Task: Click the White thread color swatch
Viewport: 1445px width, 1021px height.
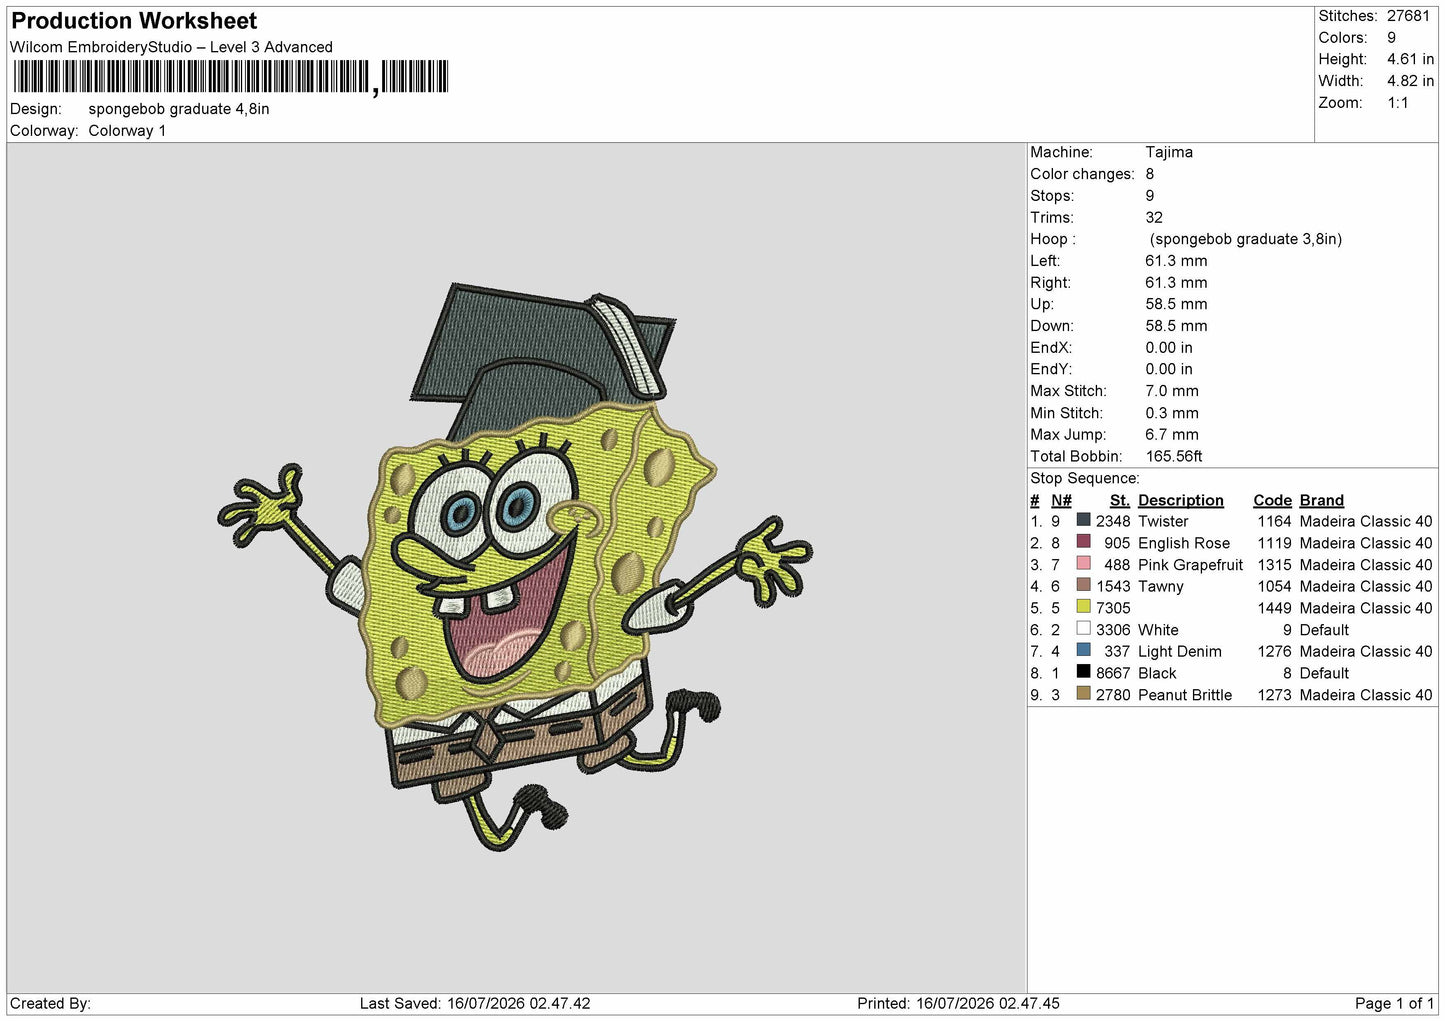Action: tap(1083, 629)
